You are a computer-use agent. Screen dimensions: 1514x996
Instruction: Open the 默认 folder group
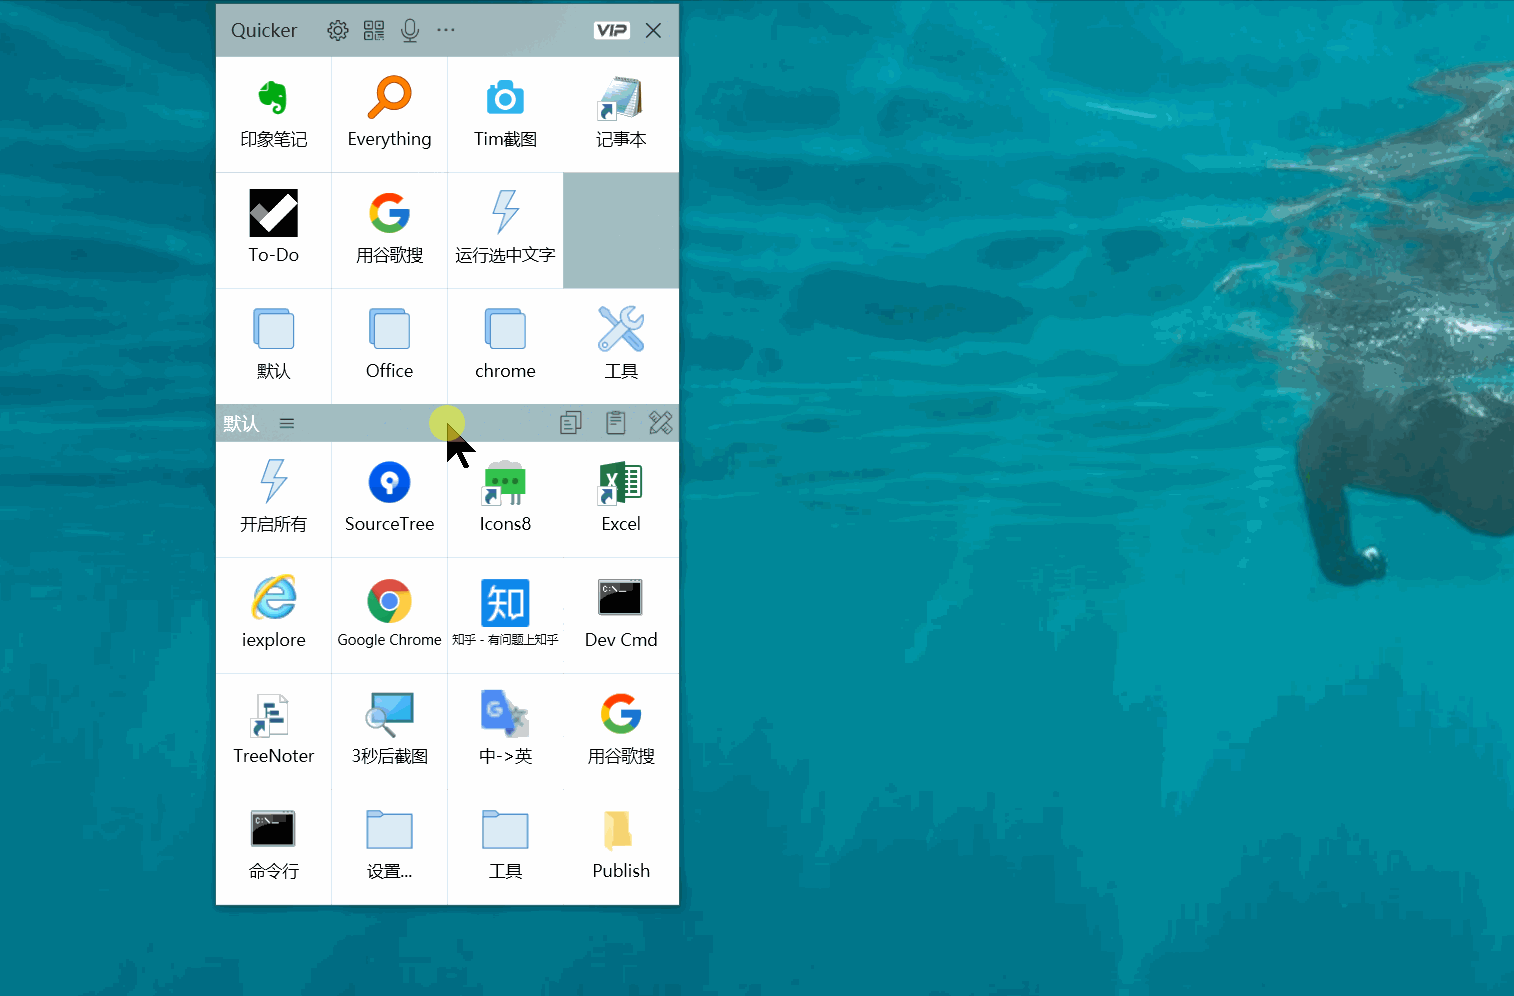click(x=273, y=347)
